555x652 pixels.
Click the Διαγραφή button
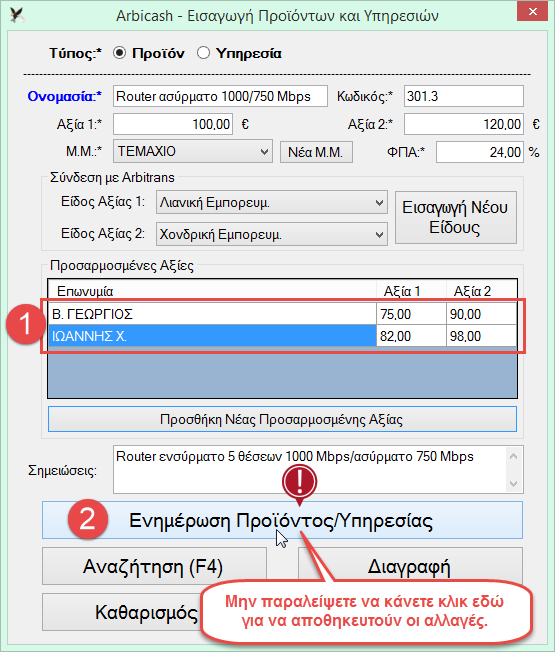[410, 564]
